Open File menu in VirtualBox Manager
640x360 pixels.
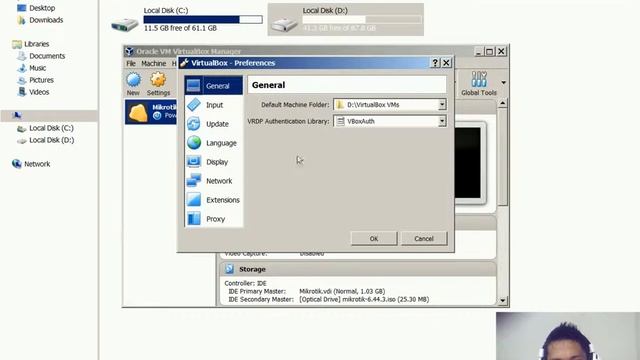[131, 63]
